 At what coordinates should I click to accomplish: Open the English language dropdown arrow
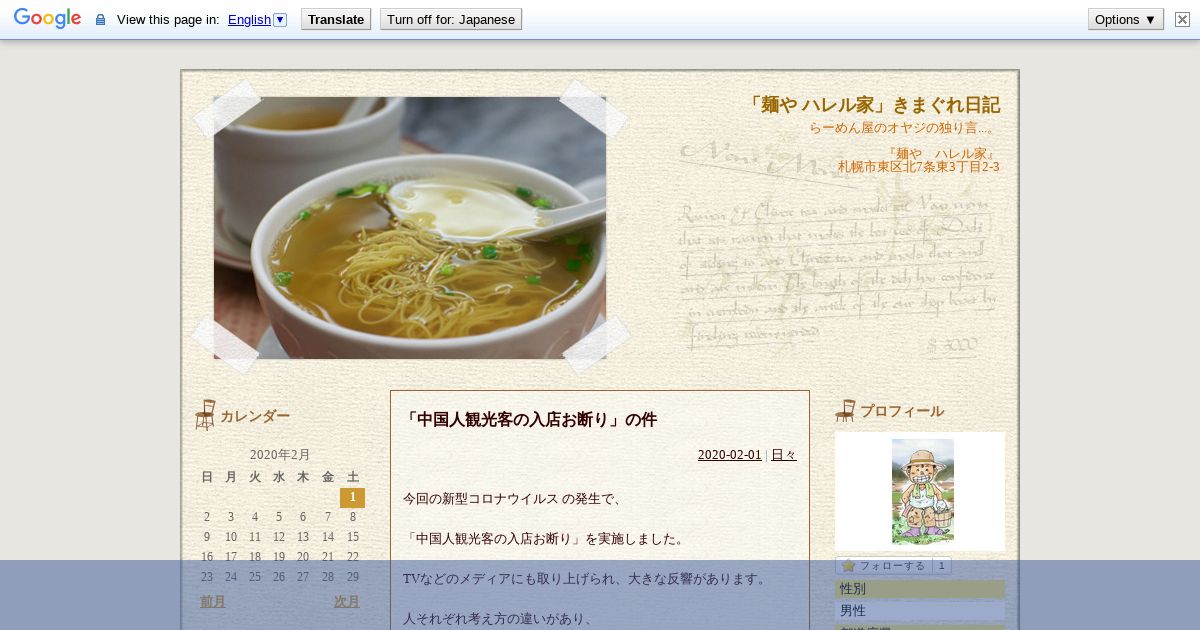coord(280,19)
